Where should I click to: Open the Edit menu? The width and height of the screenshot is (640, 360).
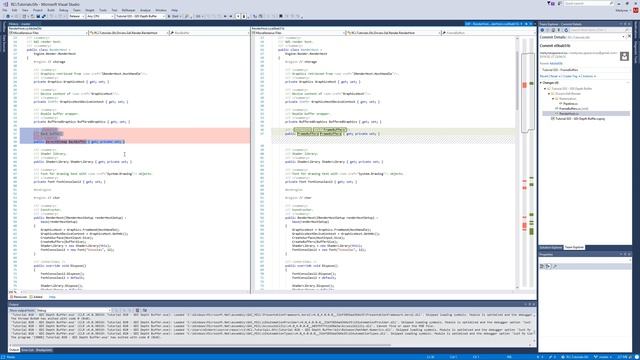pos(15,10)
